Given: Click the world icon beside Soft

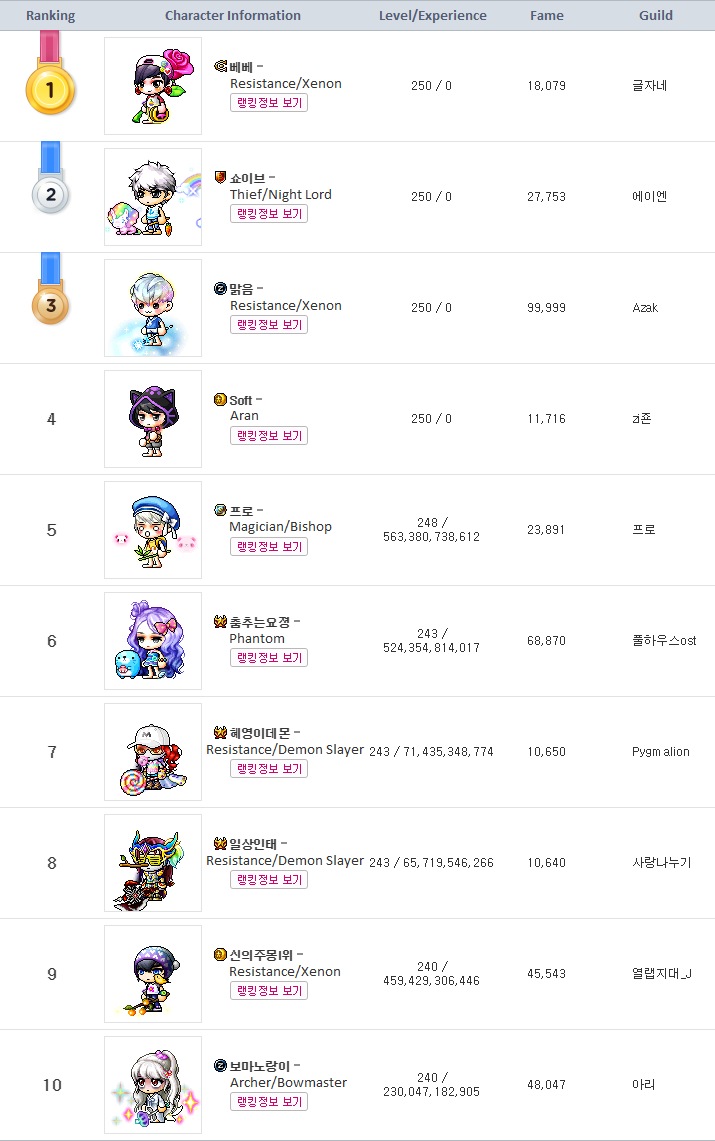Looking at the screenshot, I should (221, 400).
